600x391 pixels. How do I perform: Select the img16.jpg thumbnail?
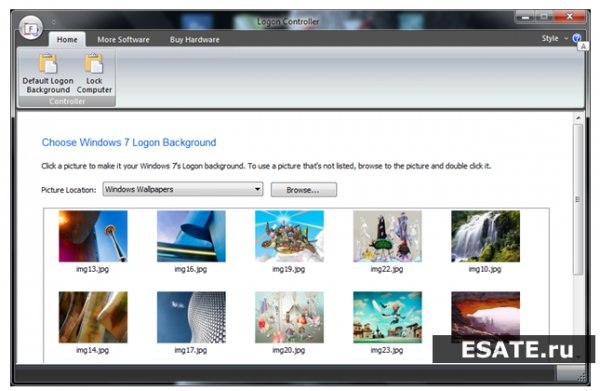pyautogui.click(x=191, y=236)
